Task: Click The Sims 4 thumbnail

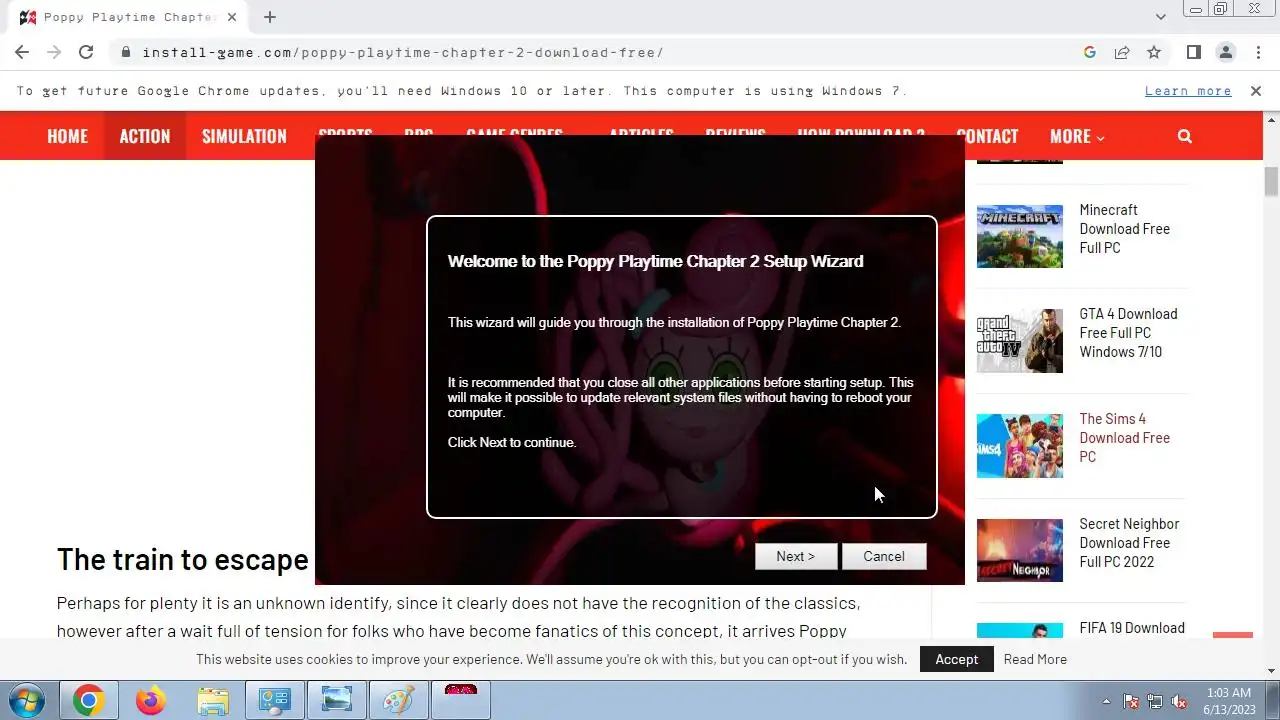Action: 1020,446
